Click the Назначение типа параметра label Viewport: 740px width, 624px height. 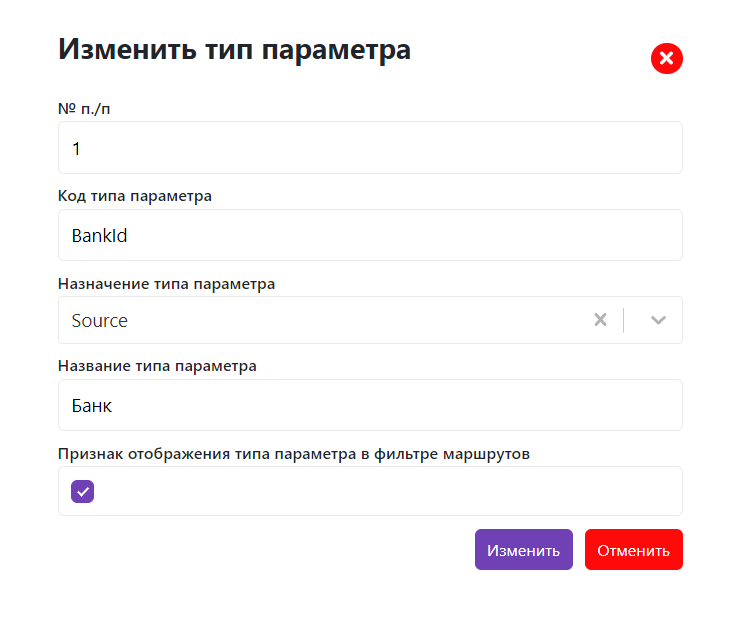(166, 284)
